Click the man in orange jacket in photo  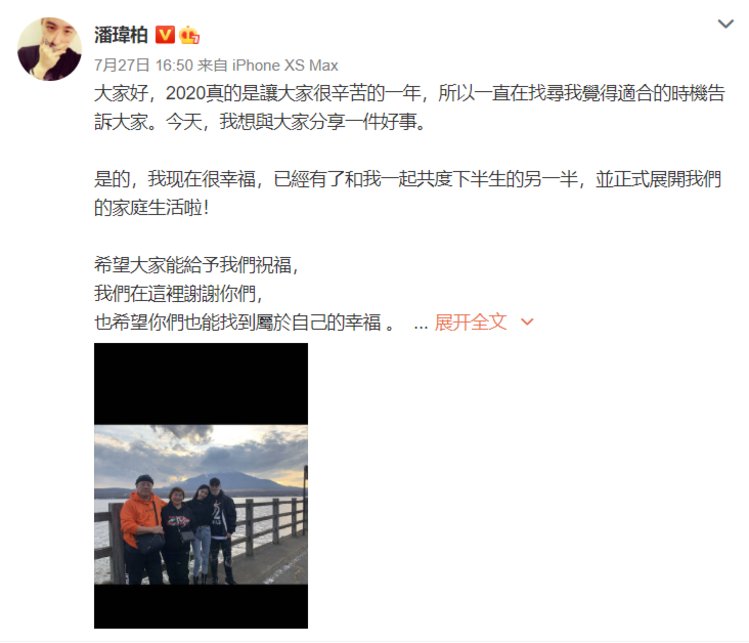point(141,529)
